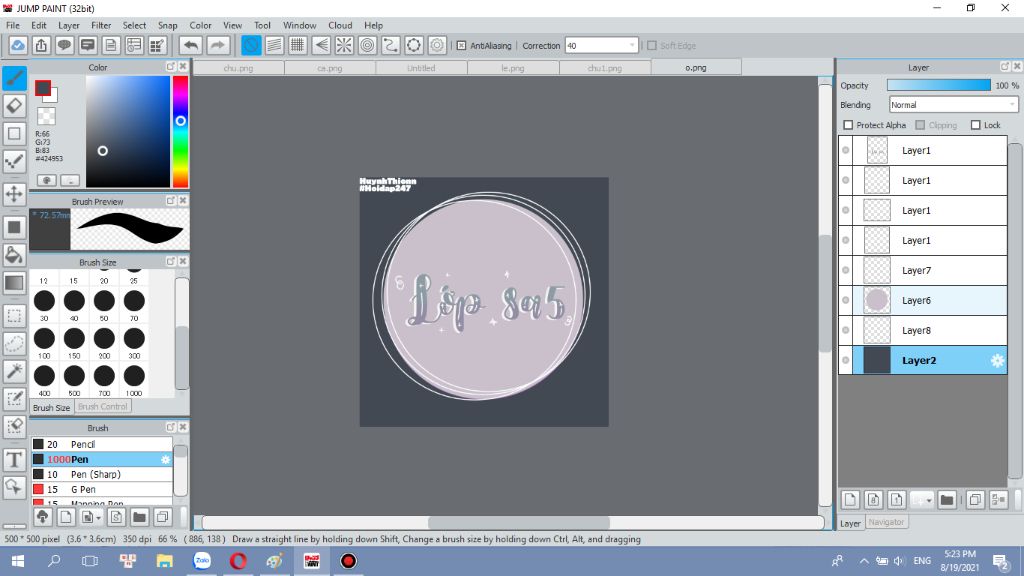This screenshot has height=576, width=1024.
Task: Click the hue strip in Color panel
Action: tap(180, 131)
